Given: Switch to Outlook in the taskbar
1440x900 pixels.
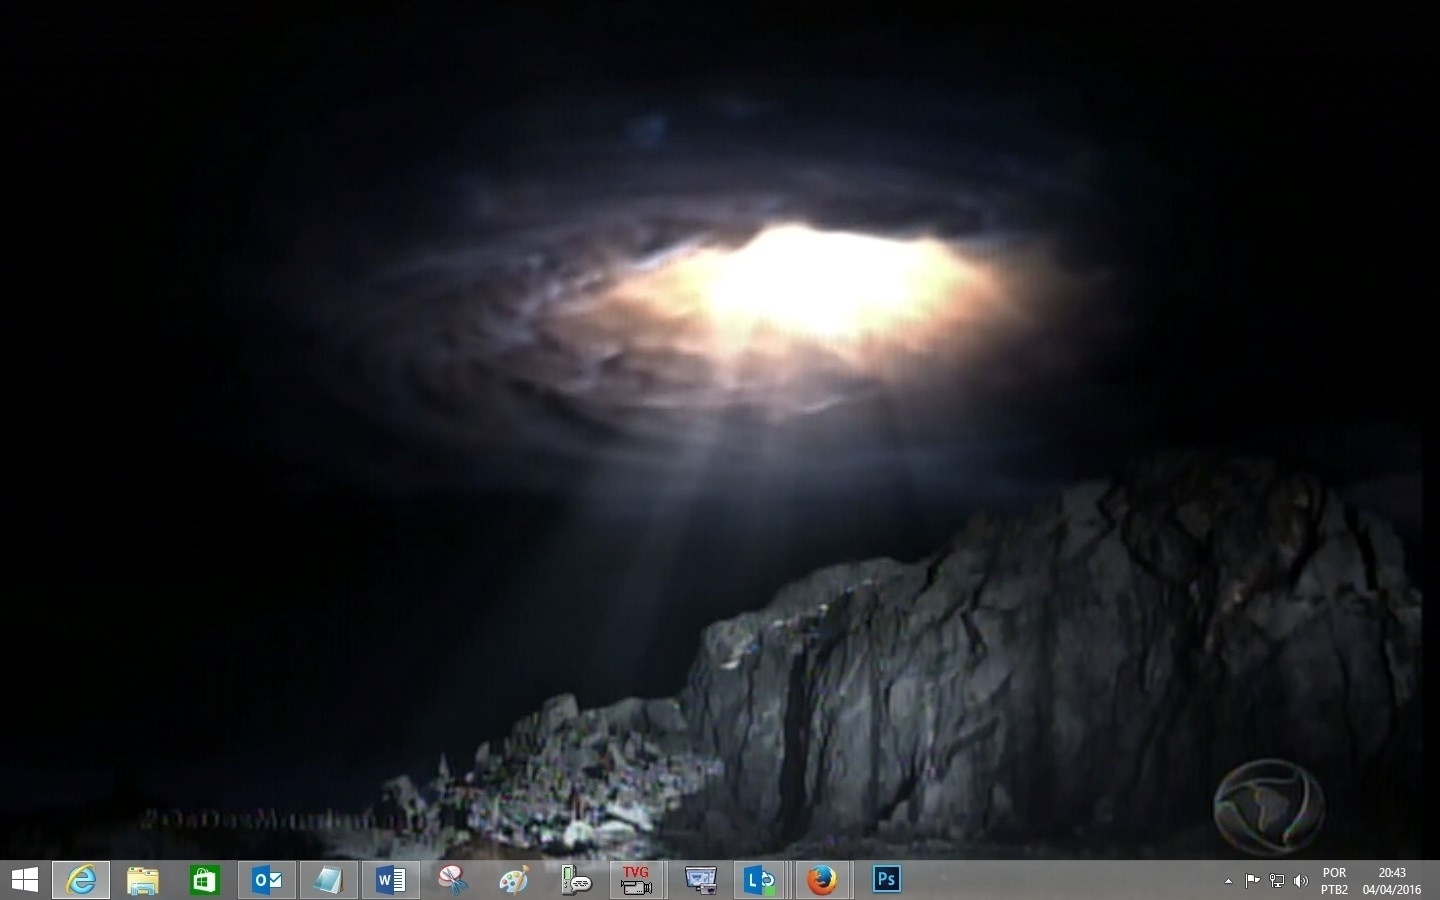Looking at the screenshot, I should 267,880.
